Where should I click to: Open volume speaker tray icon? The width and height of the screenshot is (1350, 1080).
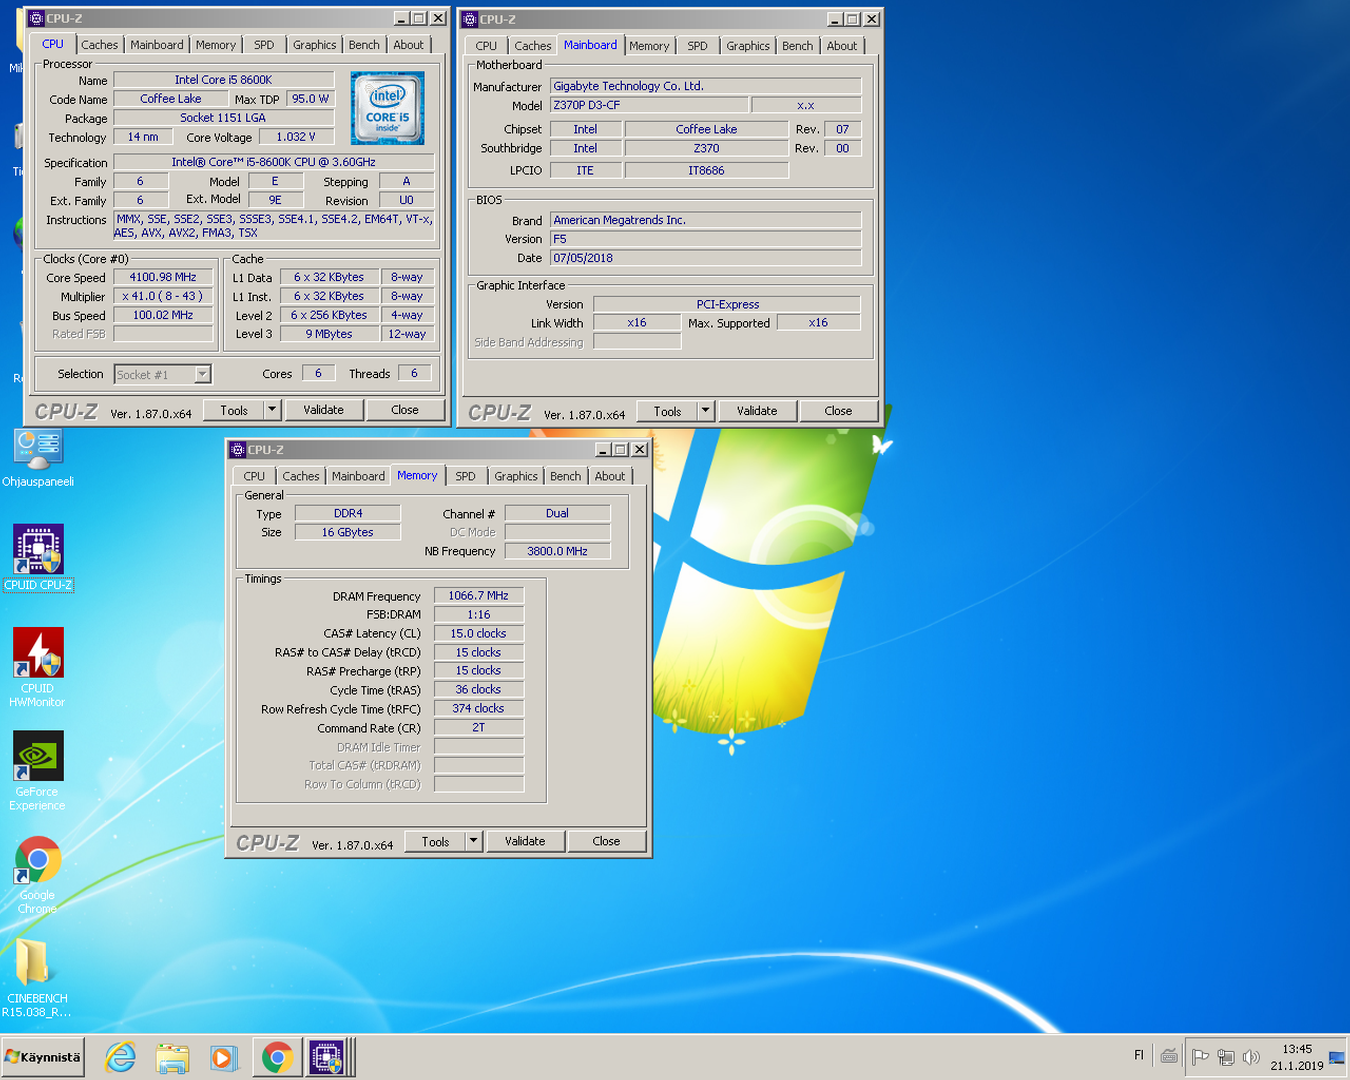[x=1251, y=1056]
